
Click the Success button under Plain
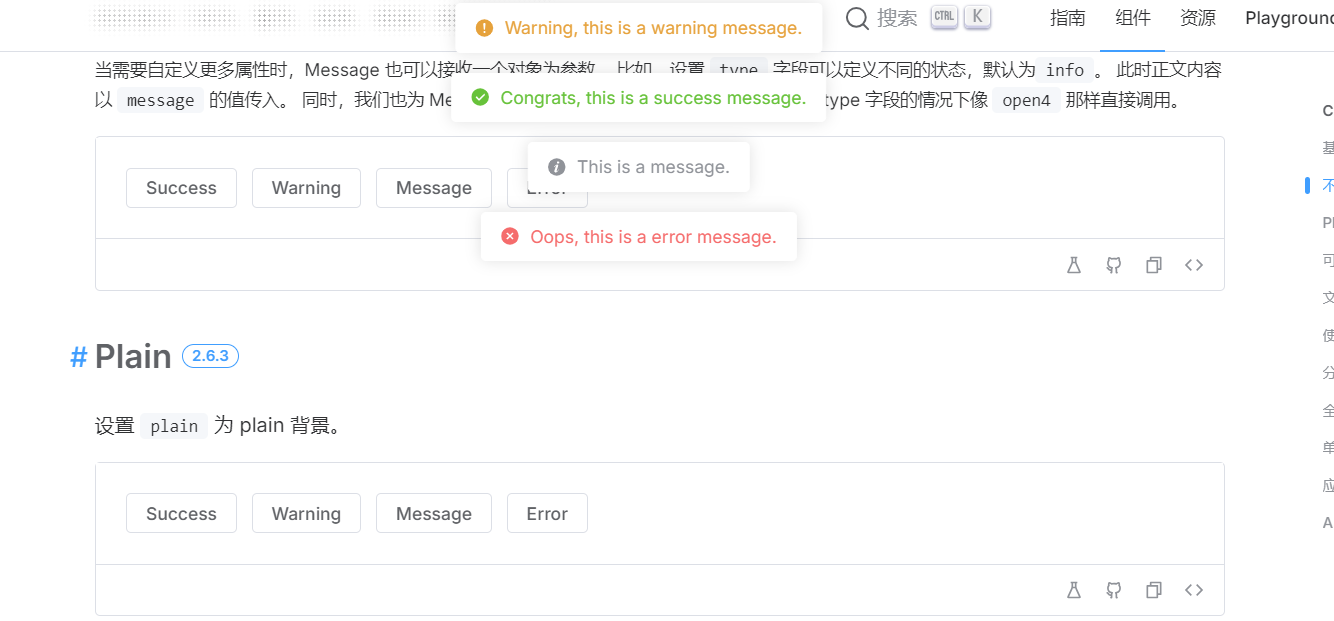[181, 513]
